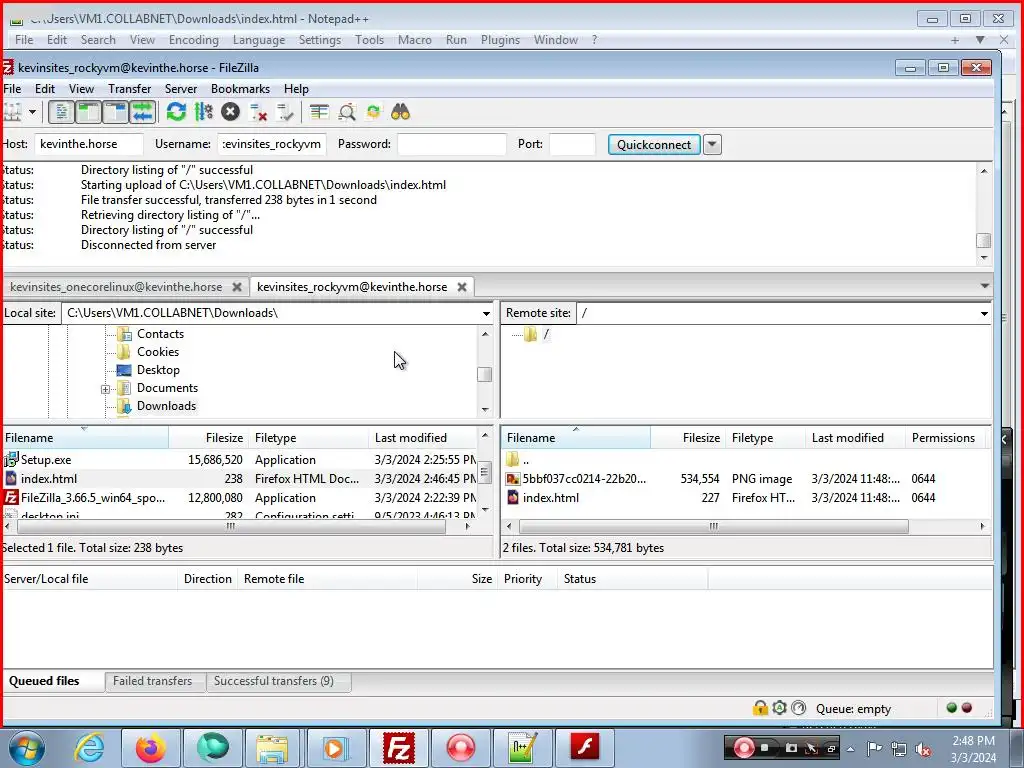Click the speed limits gauge icon
The height and width of the screenshot is (768, 1024).
799,708
